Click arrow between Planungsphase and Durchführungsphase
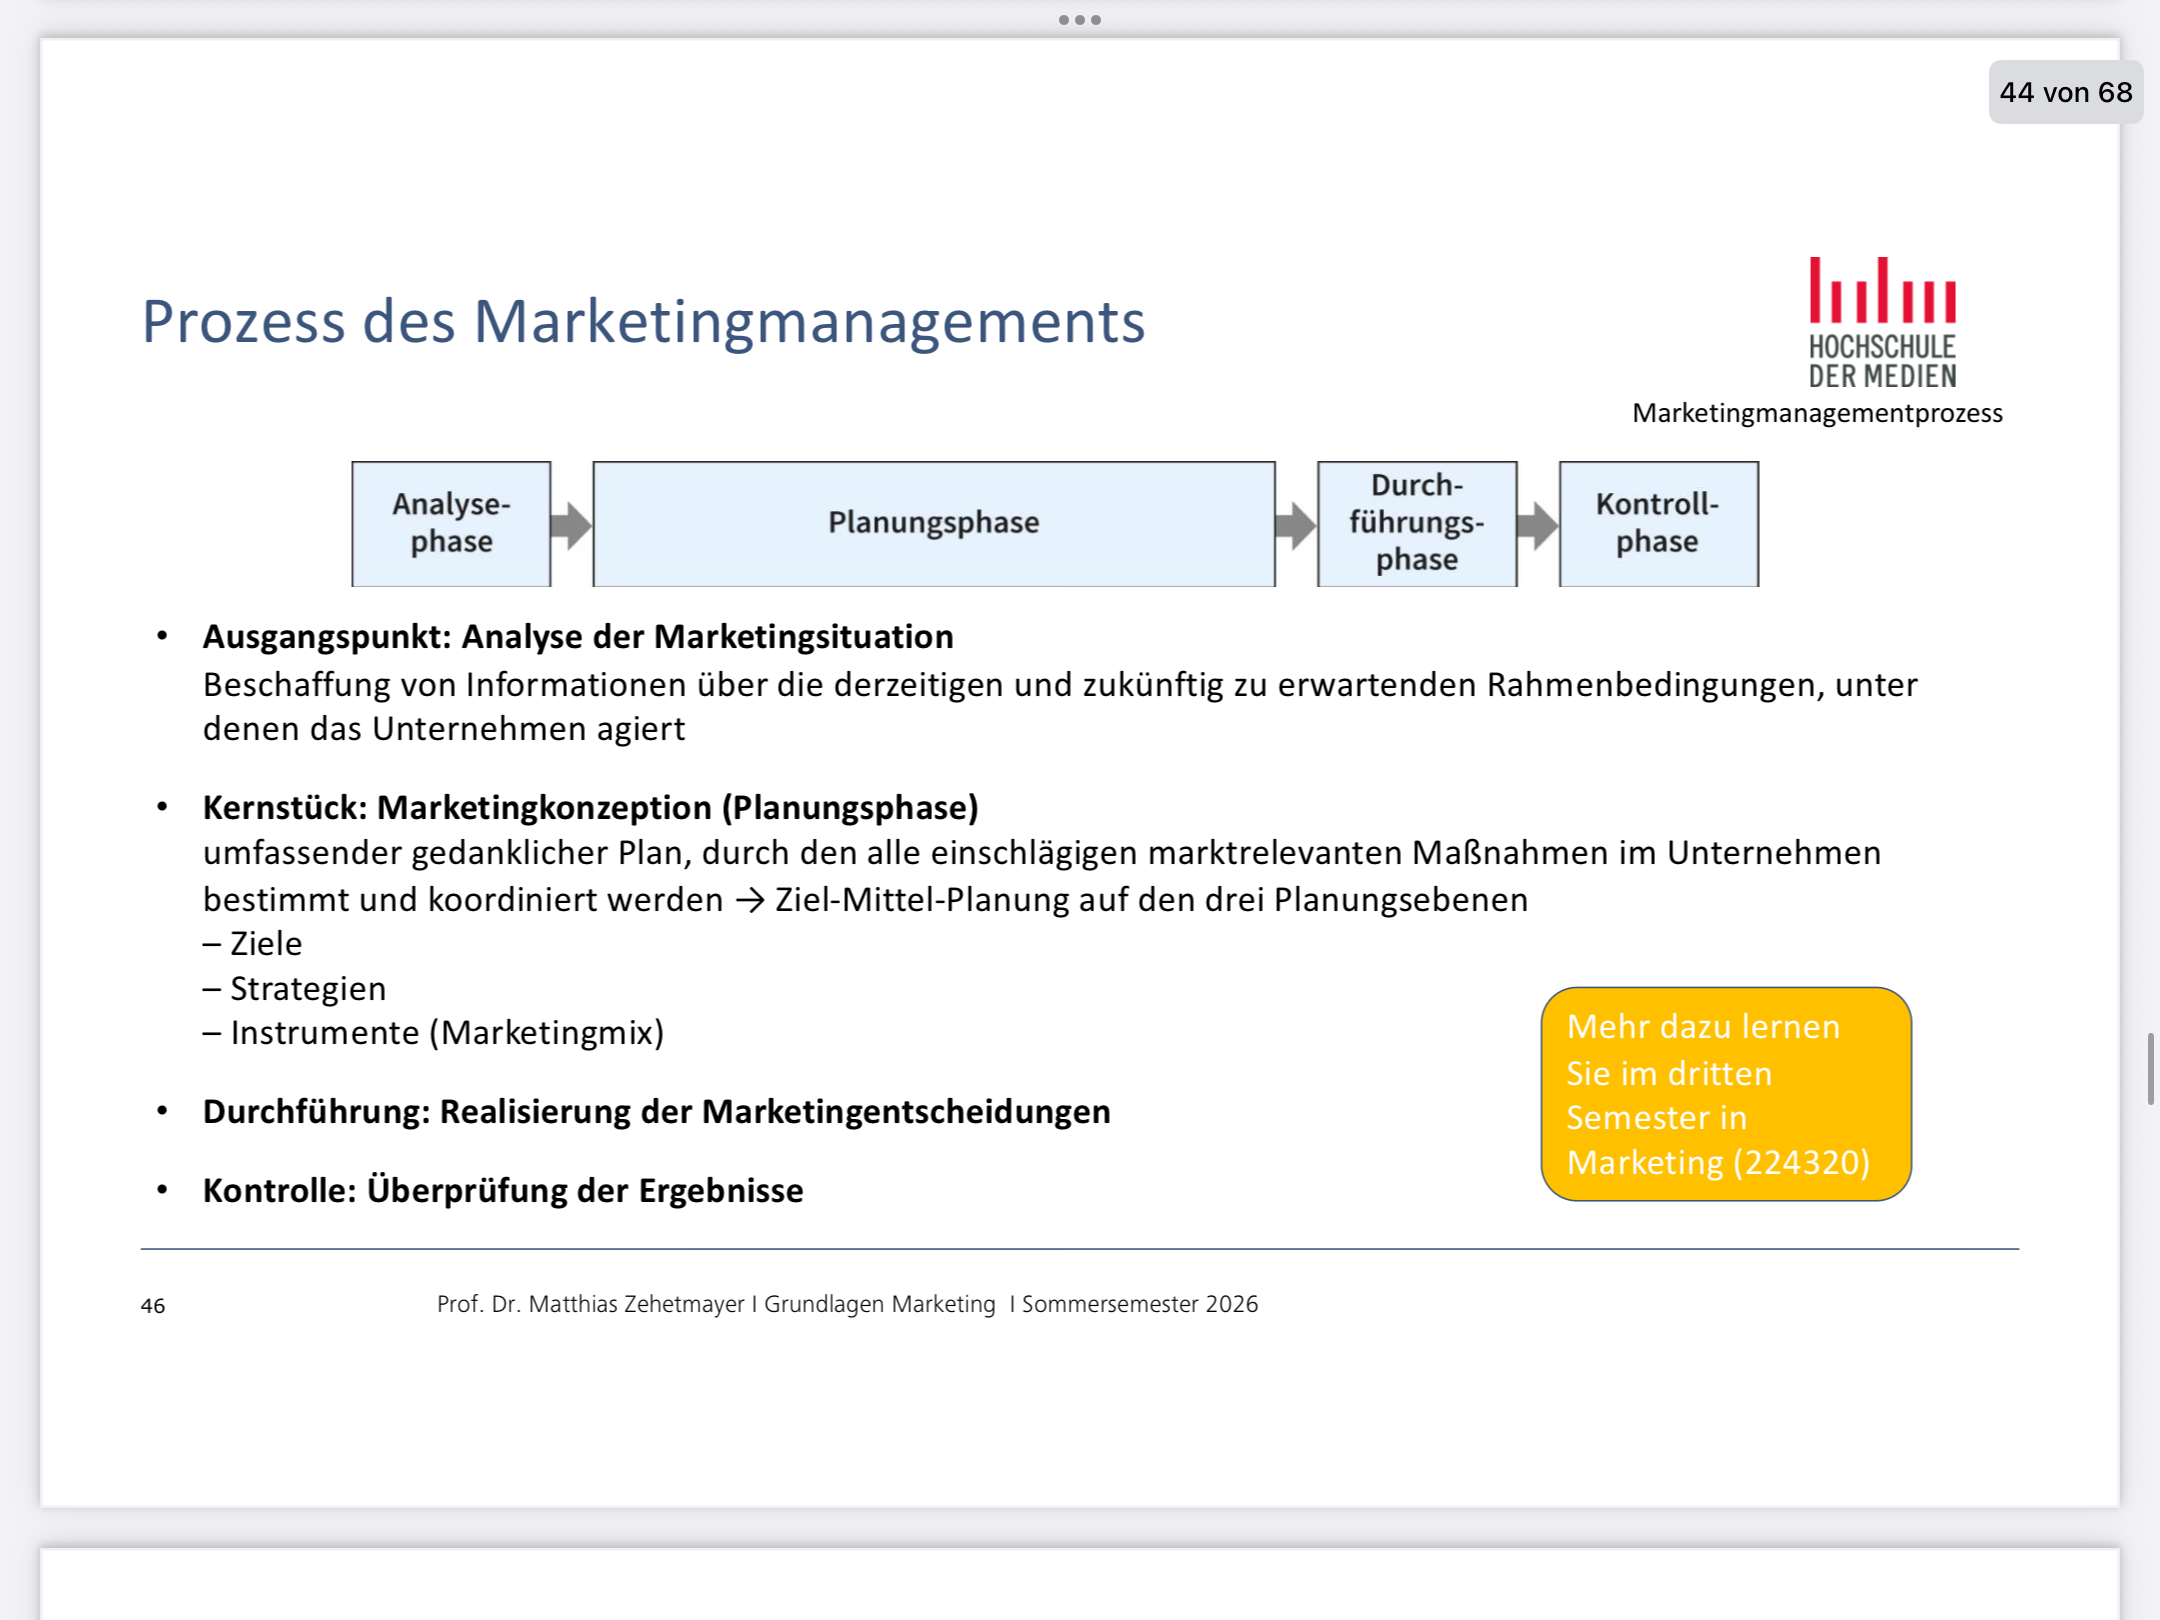 (x=1296, y=524)
